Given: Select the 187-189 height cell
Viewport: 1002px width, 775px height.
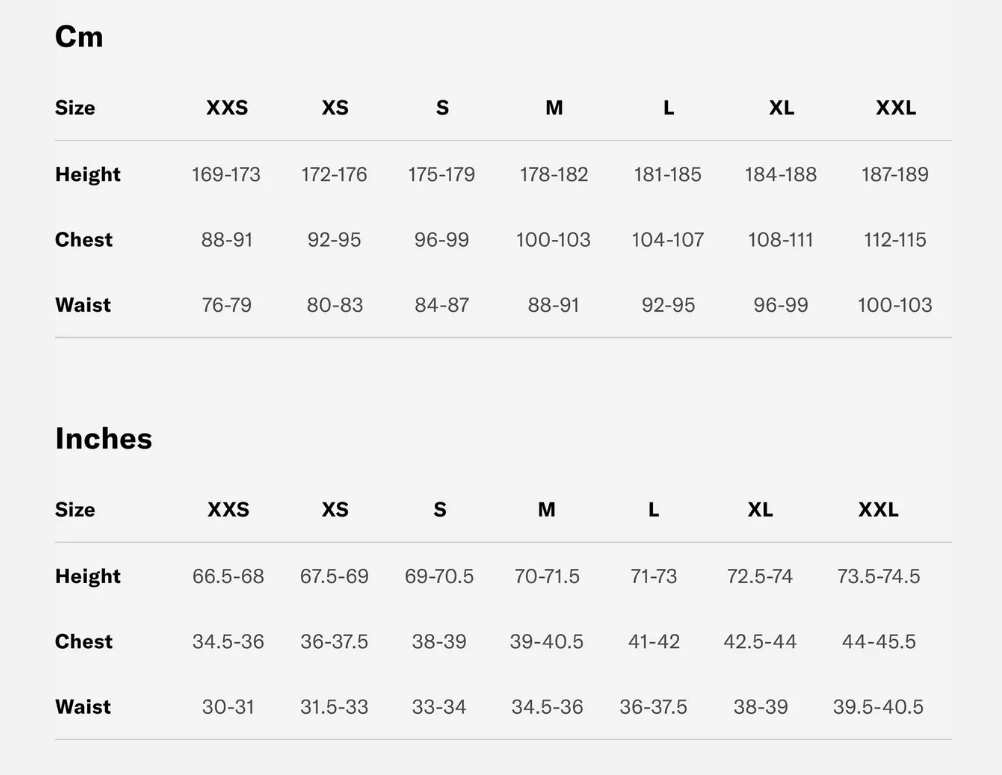Looking at the screenshot, I should click(895, 175).
